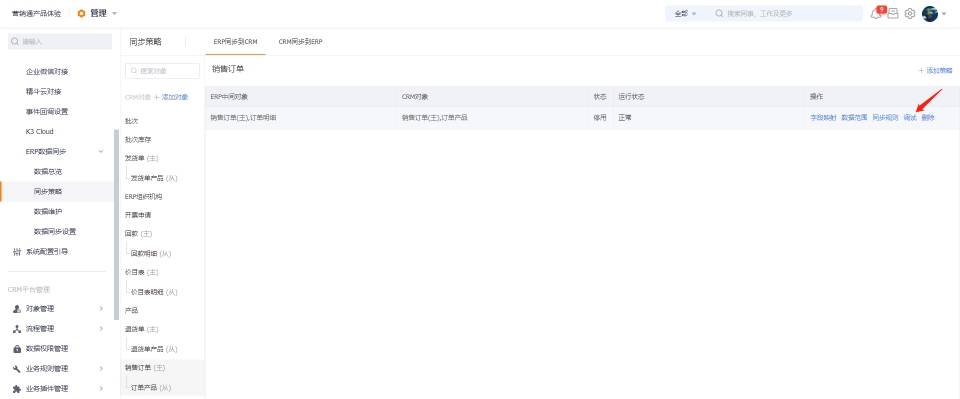
Task: Open 数据范围 for the sales order row
Action: (x=854, y=117)
